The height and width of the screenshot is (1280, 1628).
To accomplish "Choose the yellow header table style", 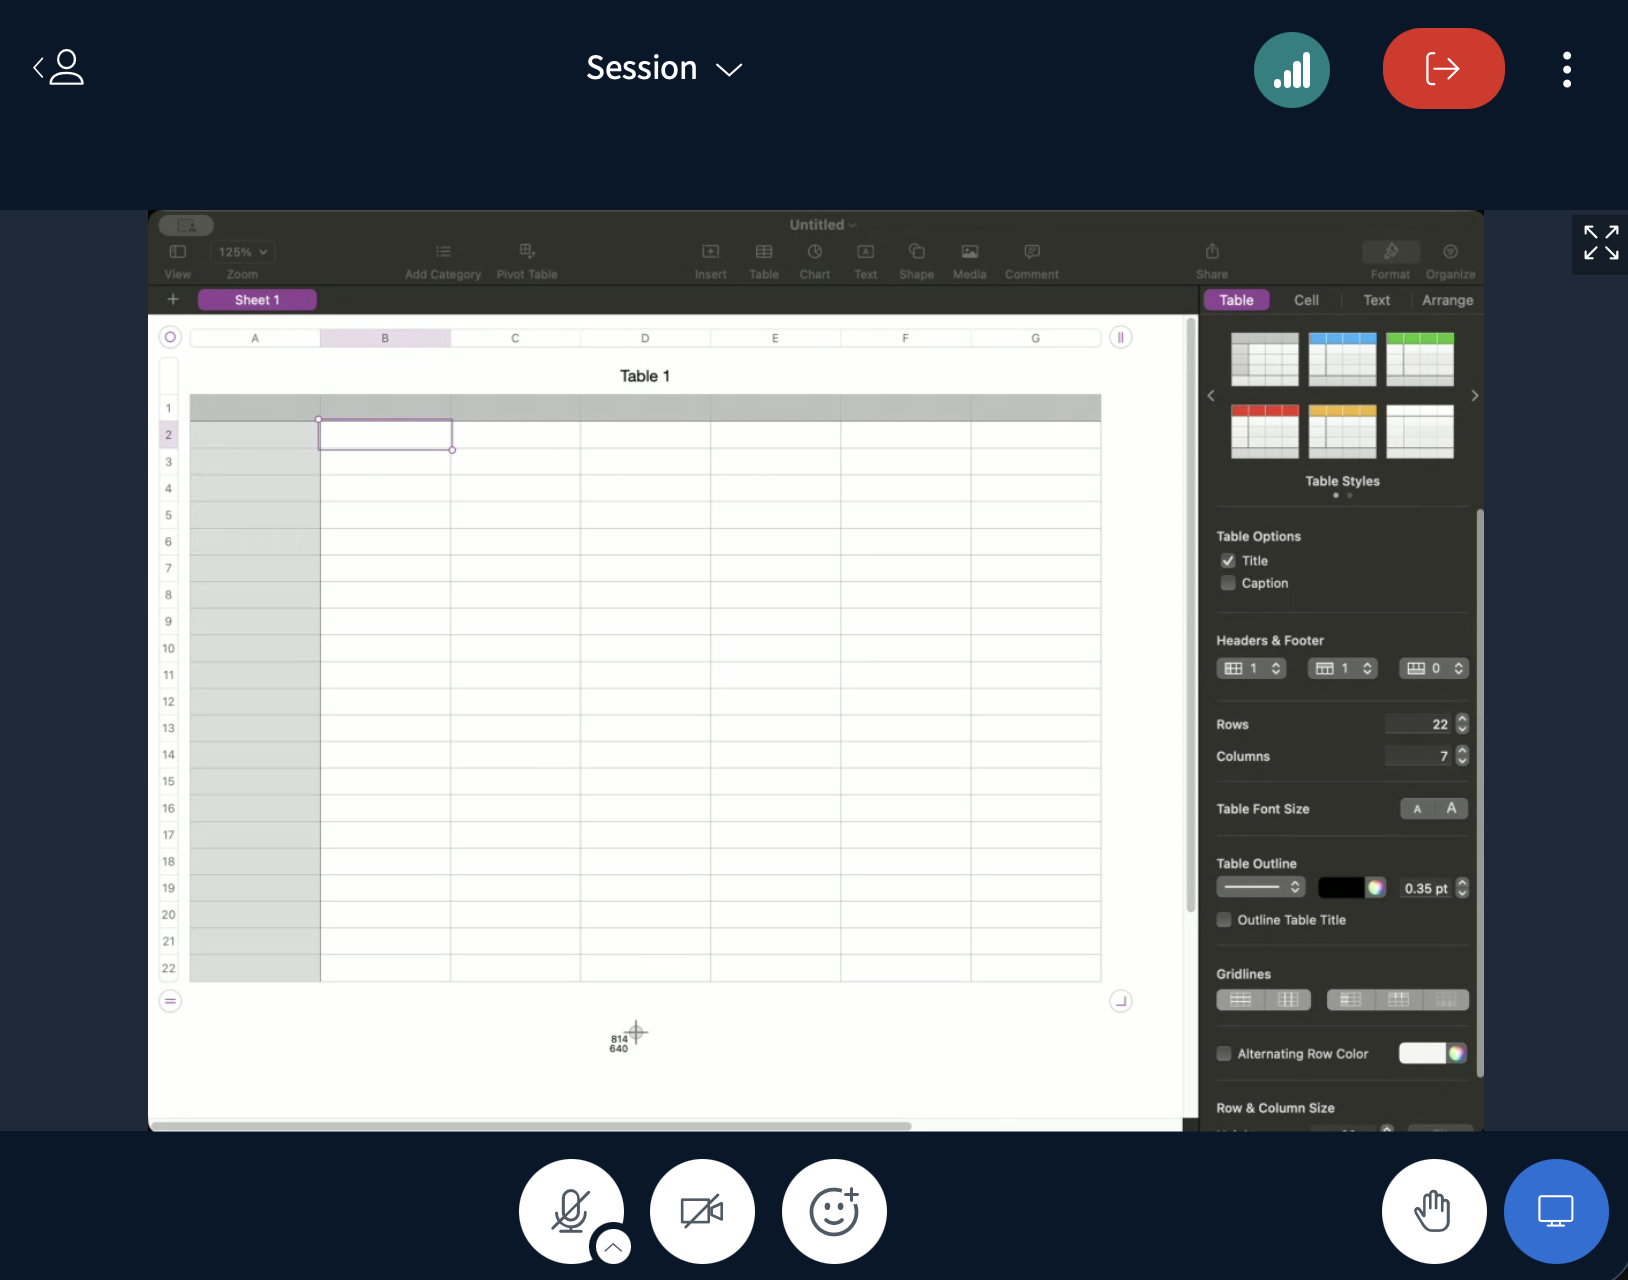I will tap(1342, 431).
